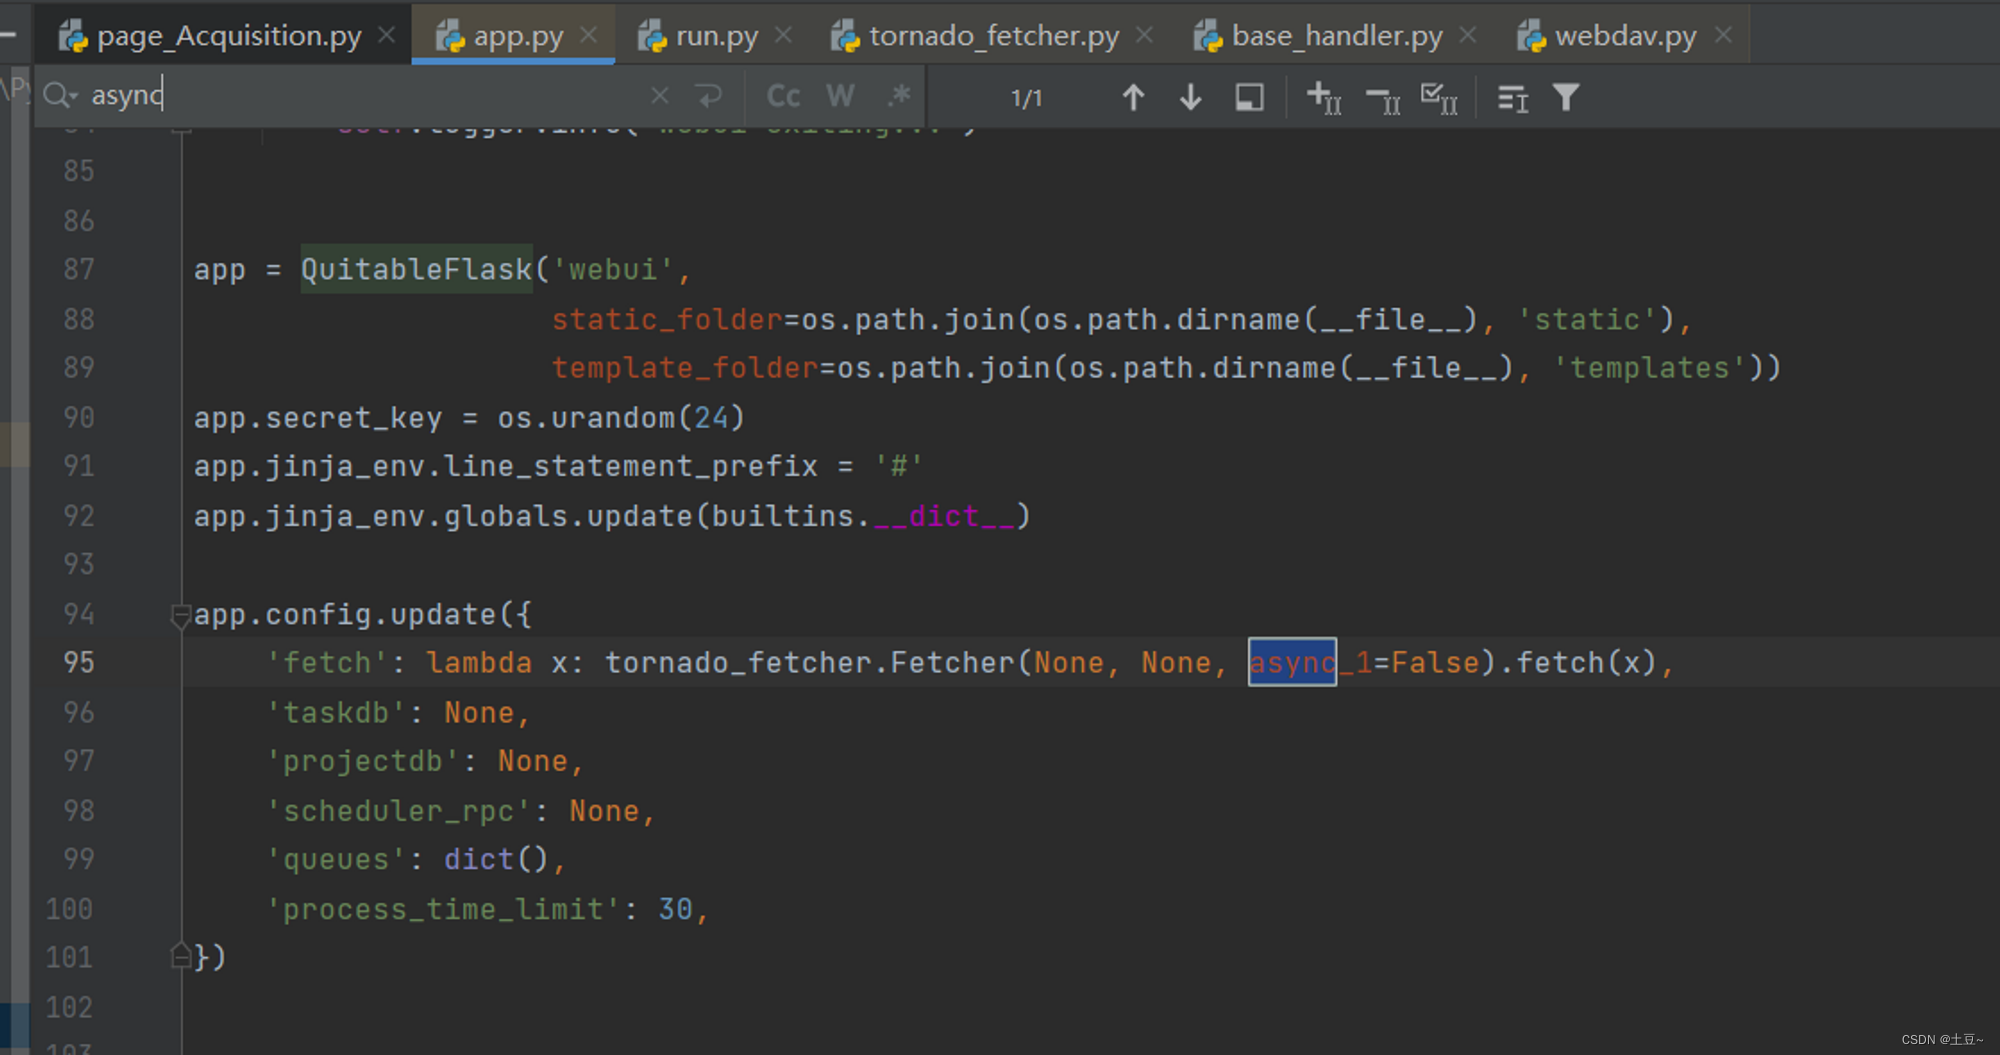Close the app.py tab
This screenshot has width=2000, height=1055.
[x=589, y=36]
